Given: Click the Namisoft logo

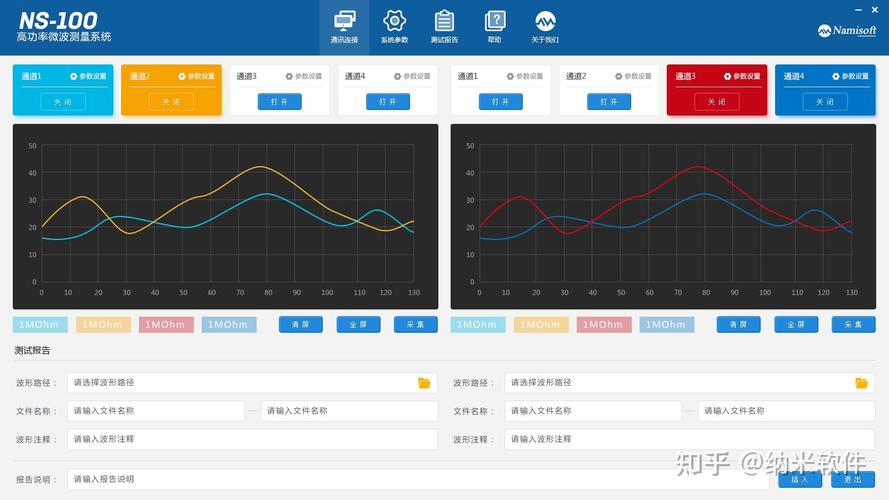Looking at the screenshot, I should tap(847, 31).
